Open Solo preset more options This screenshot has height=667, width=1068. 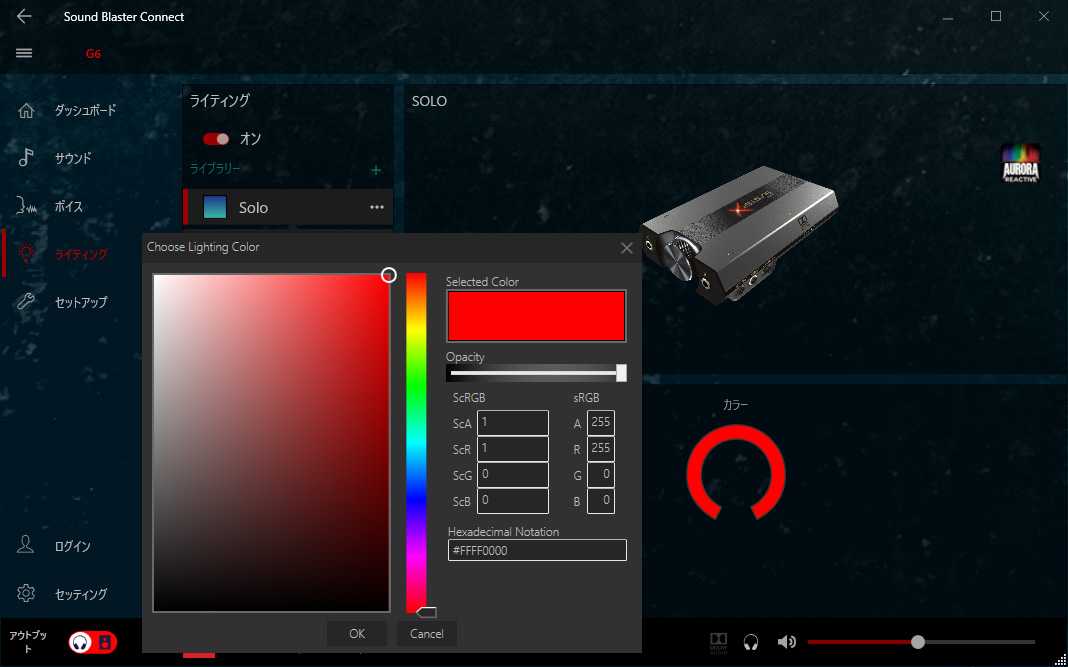(377, 208)
